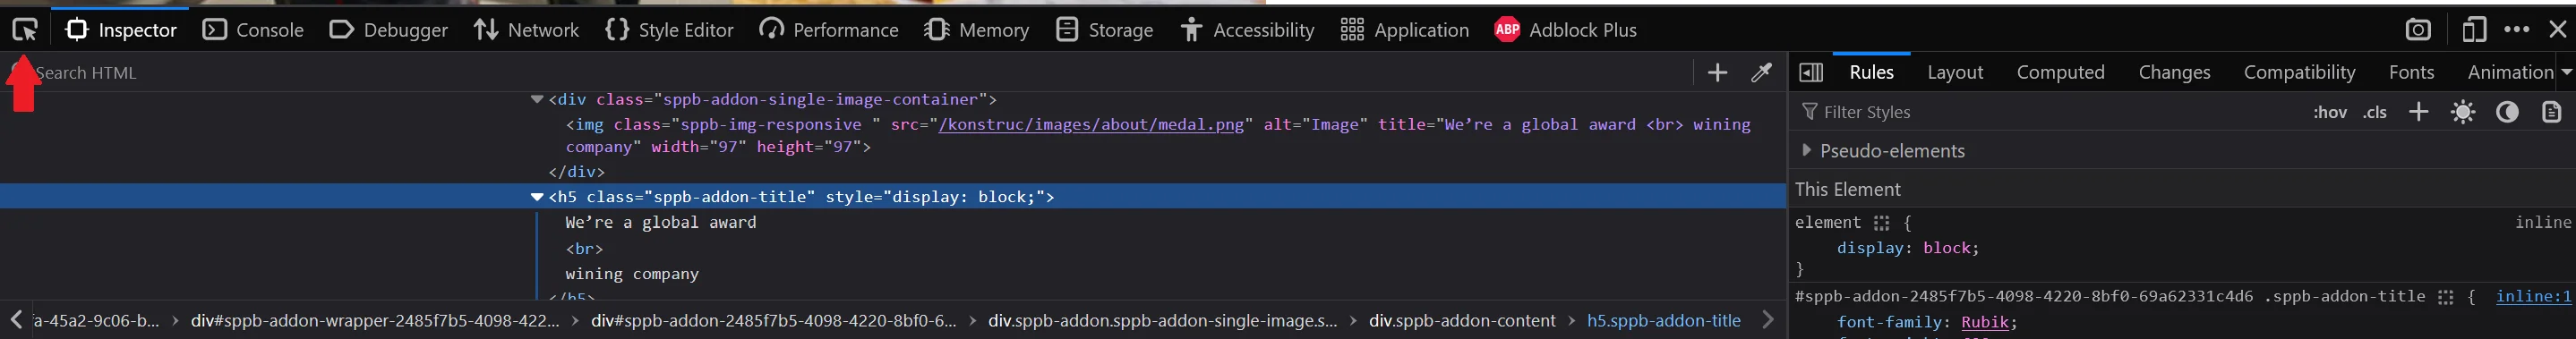Collapse the sppb-addon-single-image-container div

[537, 99]
